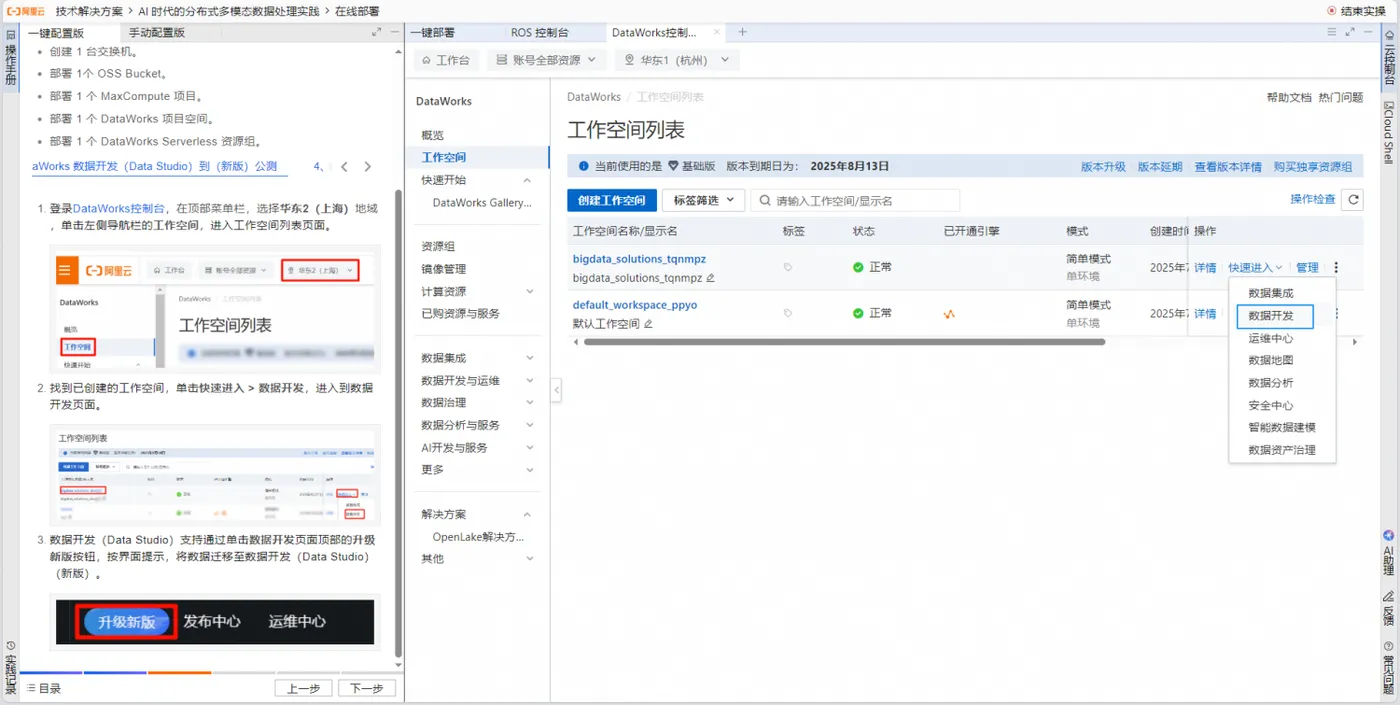This screenshot has height=705, width=1400.
Task: Add a new console tab with plus
Action: (742, 32)
